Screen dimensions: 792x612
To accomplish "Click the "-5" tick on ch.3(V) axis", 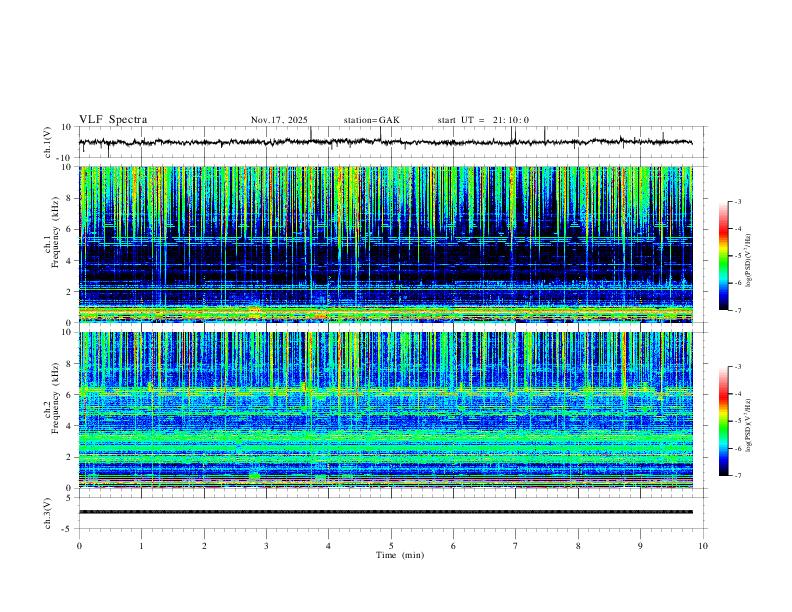I will click(68, 529).
